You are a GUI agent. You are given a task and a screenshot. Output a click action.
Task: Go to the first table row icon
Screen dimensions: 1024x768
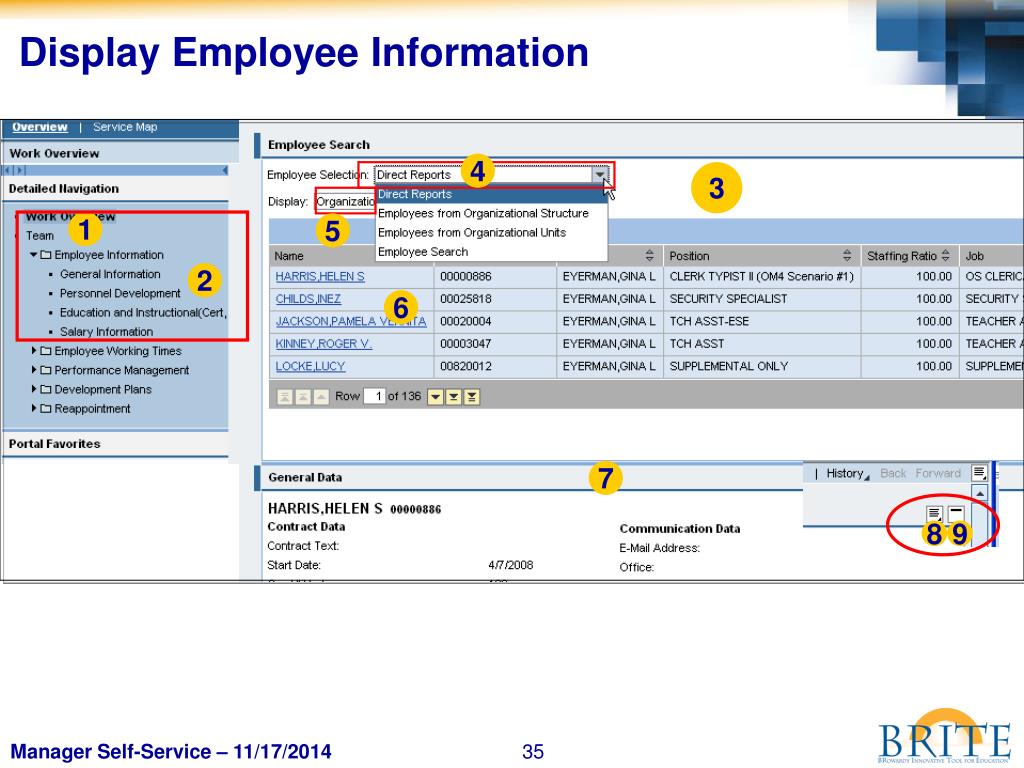tap(285, 396)
